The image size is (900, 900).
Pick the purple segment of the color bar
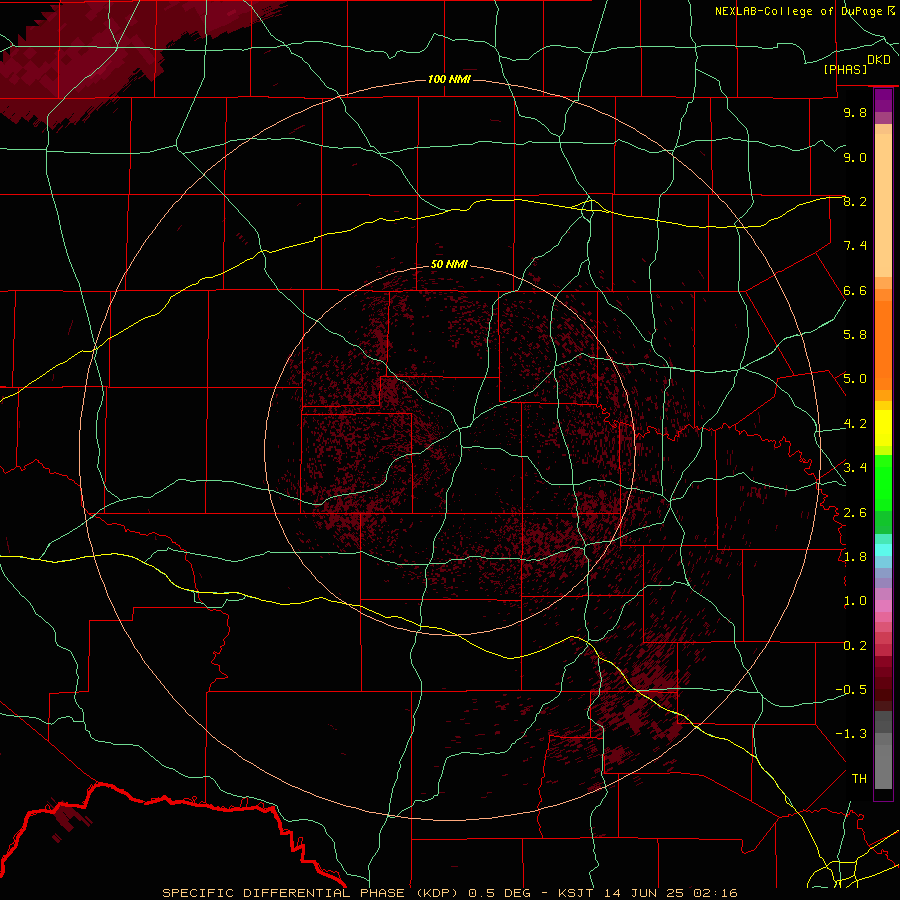[x=883, y=101]
